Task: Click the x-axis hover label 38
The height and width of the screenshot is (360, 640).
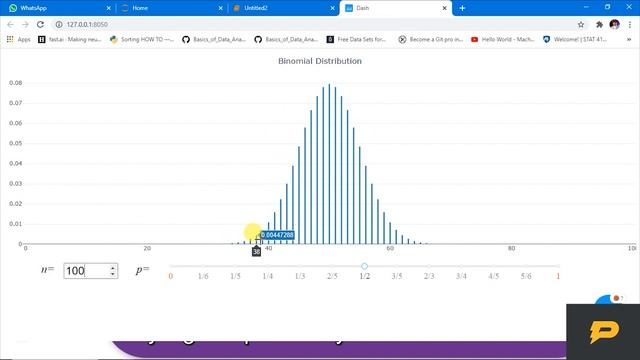Action: pos(256,252)
